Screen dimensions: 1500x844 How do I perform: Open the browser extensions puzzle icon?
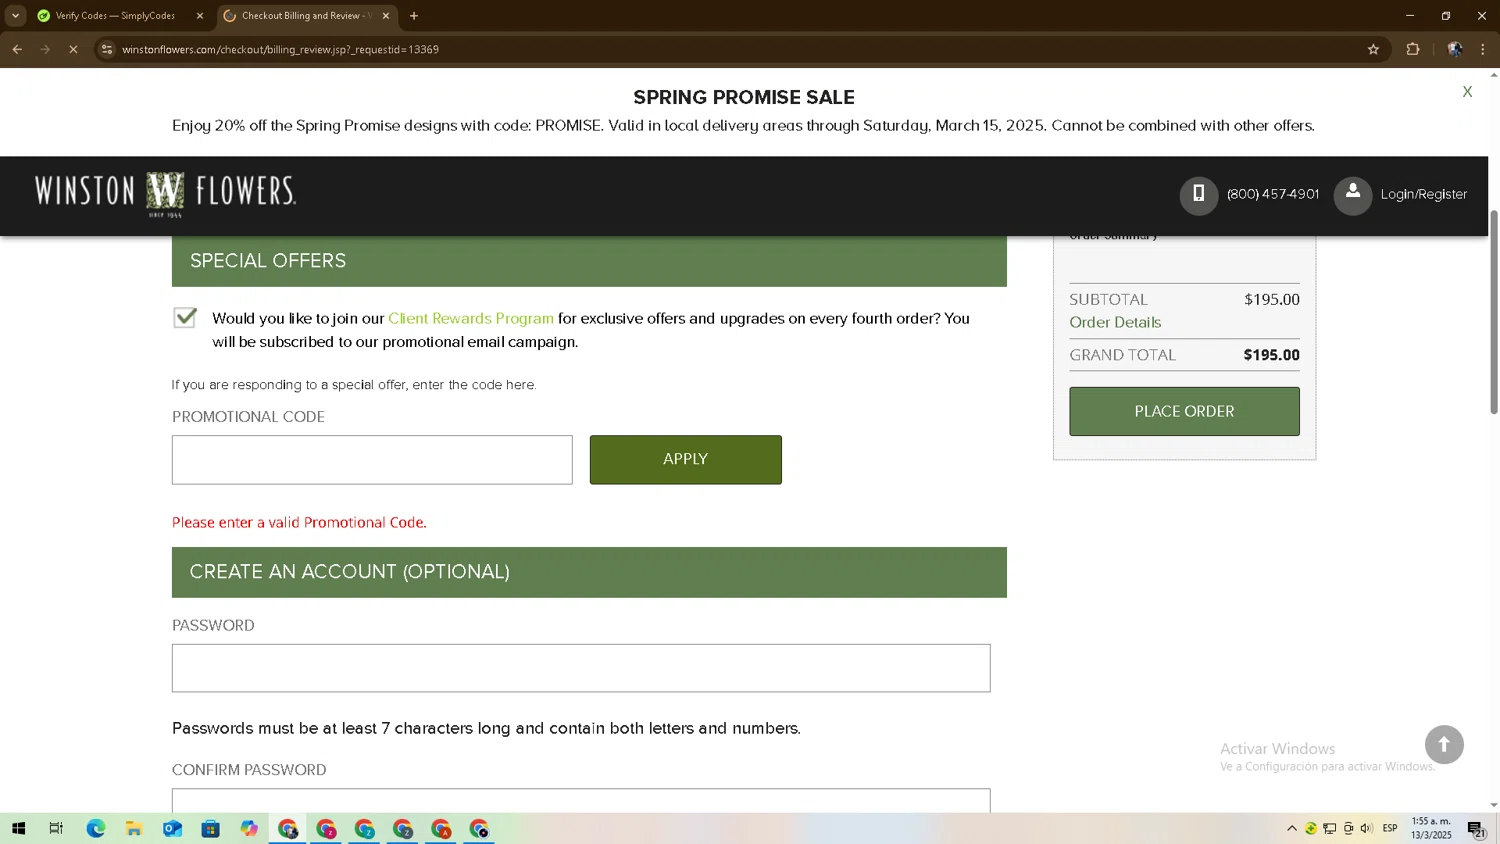(1413, 49)
